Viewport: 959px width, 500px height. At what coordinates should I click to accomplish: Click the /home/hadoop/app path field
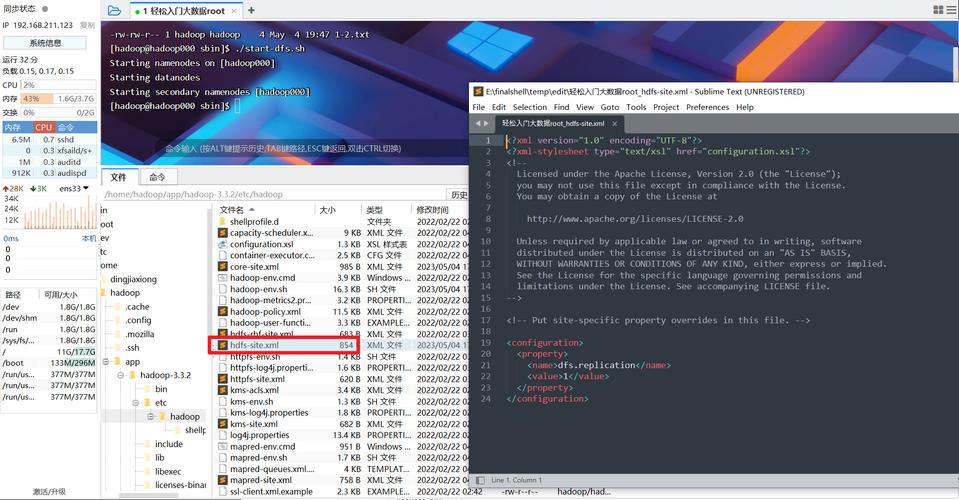pos(273,194)
